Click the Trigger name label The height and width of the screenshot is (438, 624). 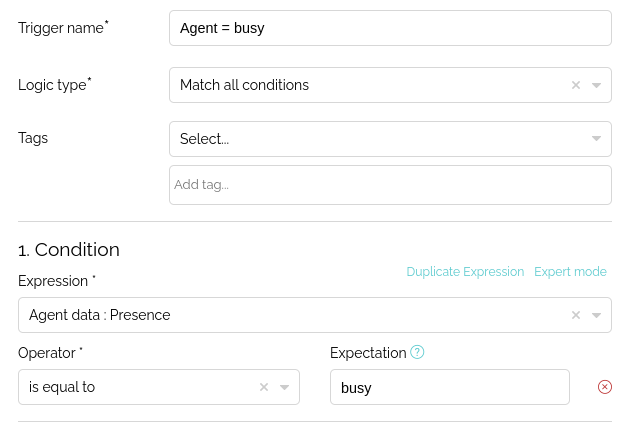pos(63,28)
